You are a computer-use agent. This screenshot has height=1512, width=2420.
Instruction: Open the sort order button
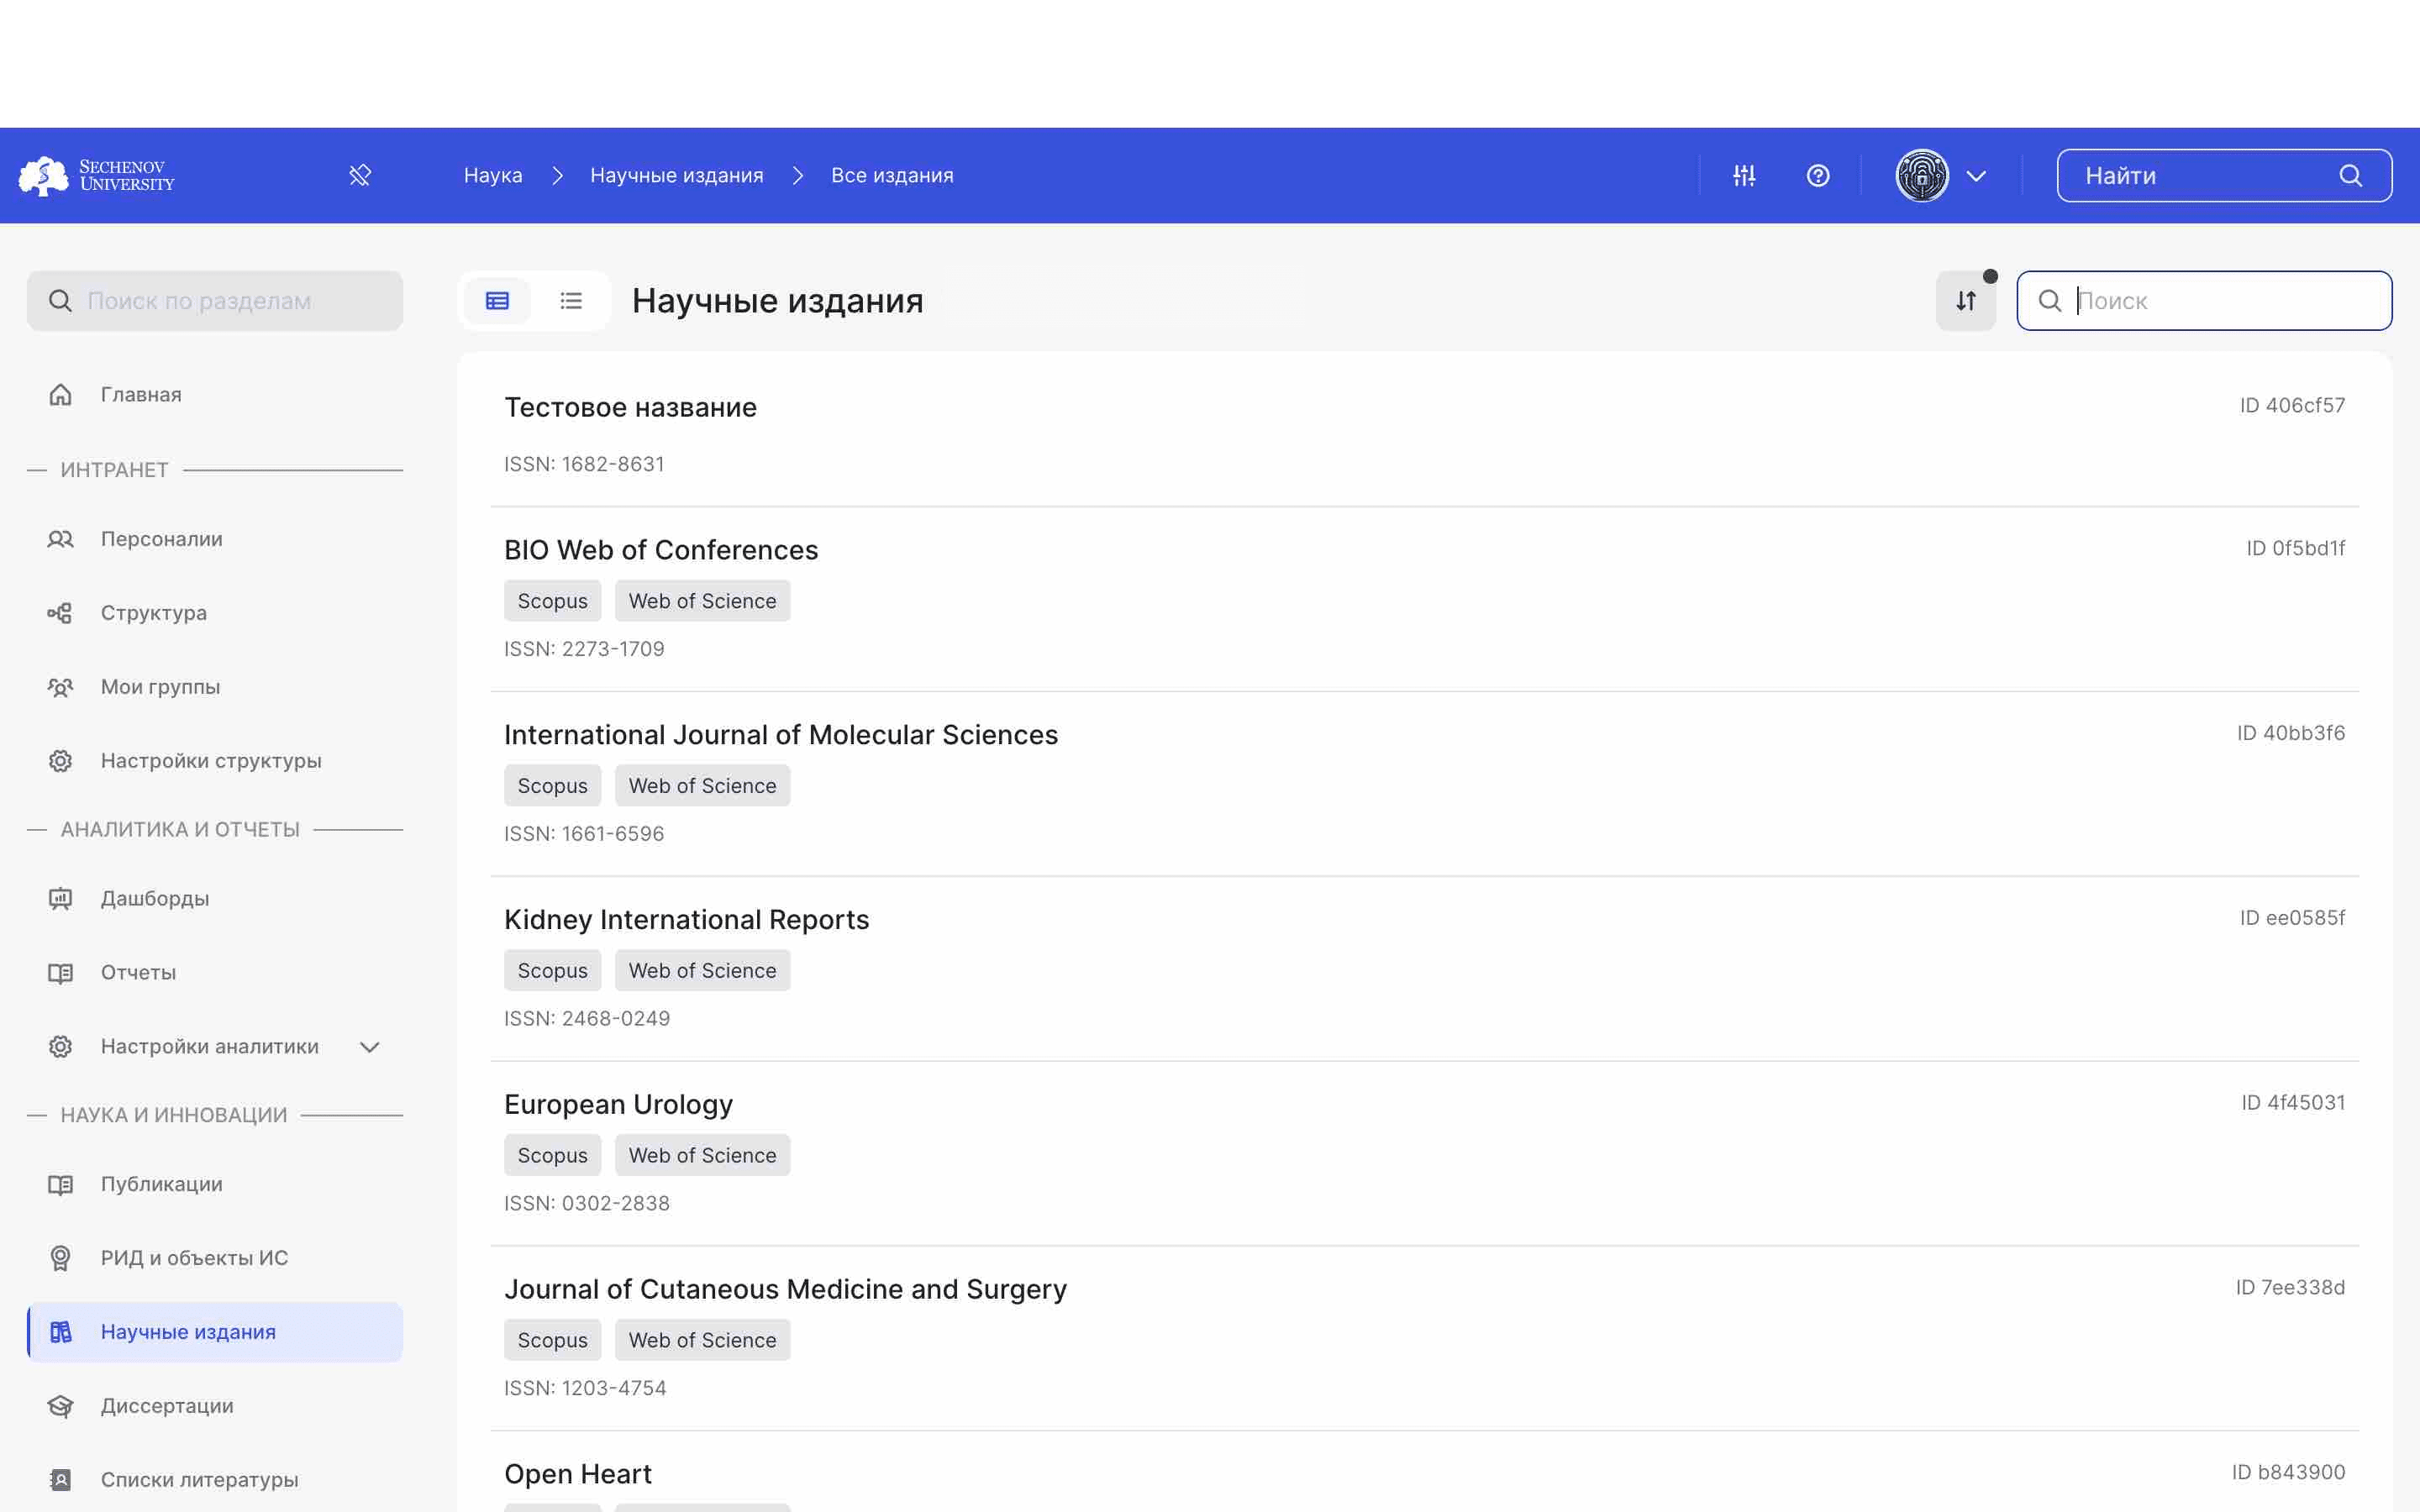(1966, 301)
